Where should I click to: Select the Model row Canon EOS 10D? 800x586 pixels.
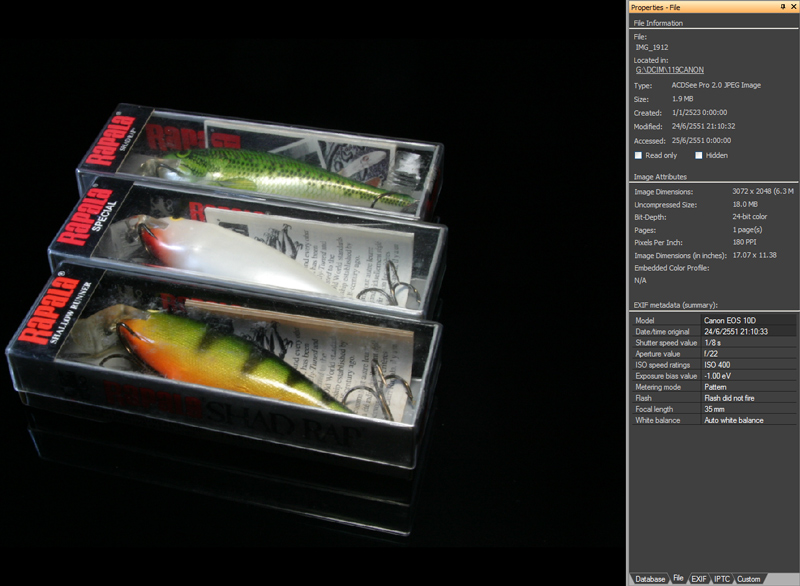[713, 320]
